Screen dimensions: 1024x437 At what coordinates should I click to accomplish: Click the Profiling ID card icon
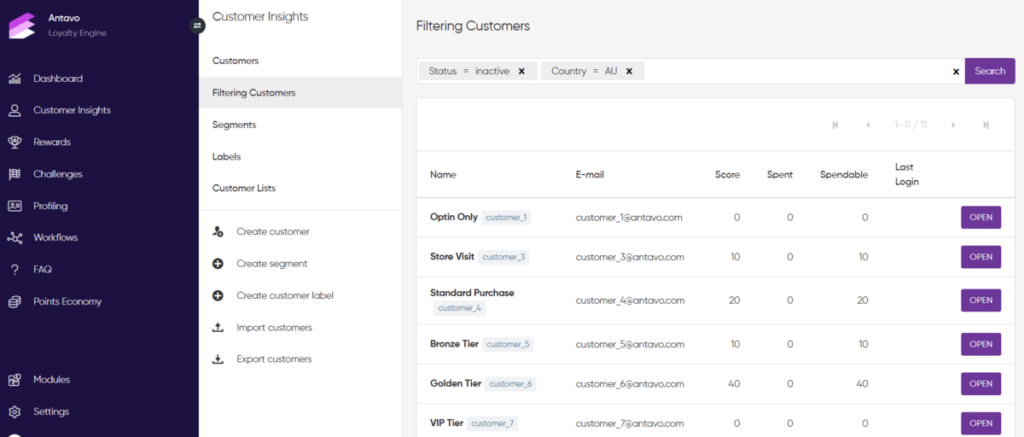point(14,206)
